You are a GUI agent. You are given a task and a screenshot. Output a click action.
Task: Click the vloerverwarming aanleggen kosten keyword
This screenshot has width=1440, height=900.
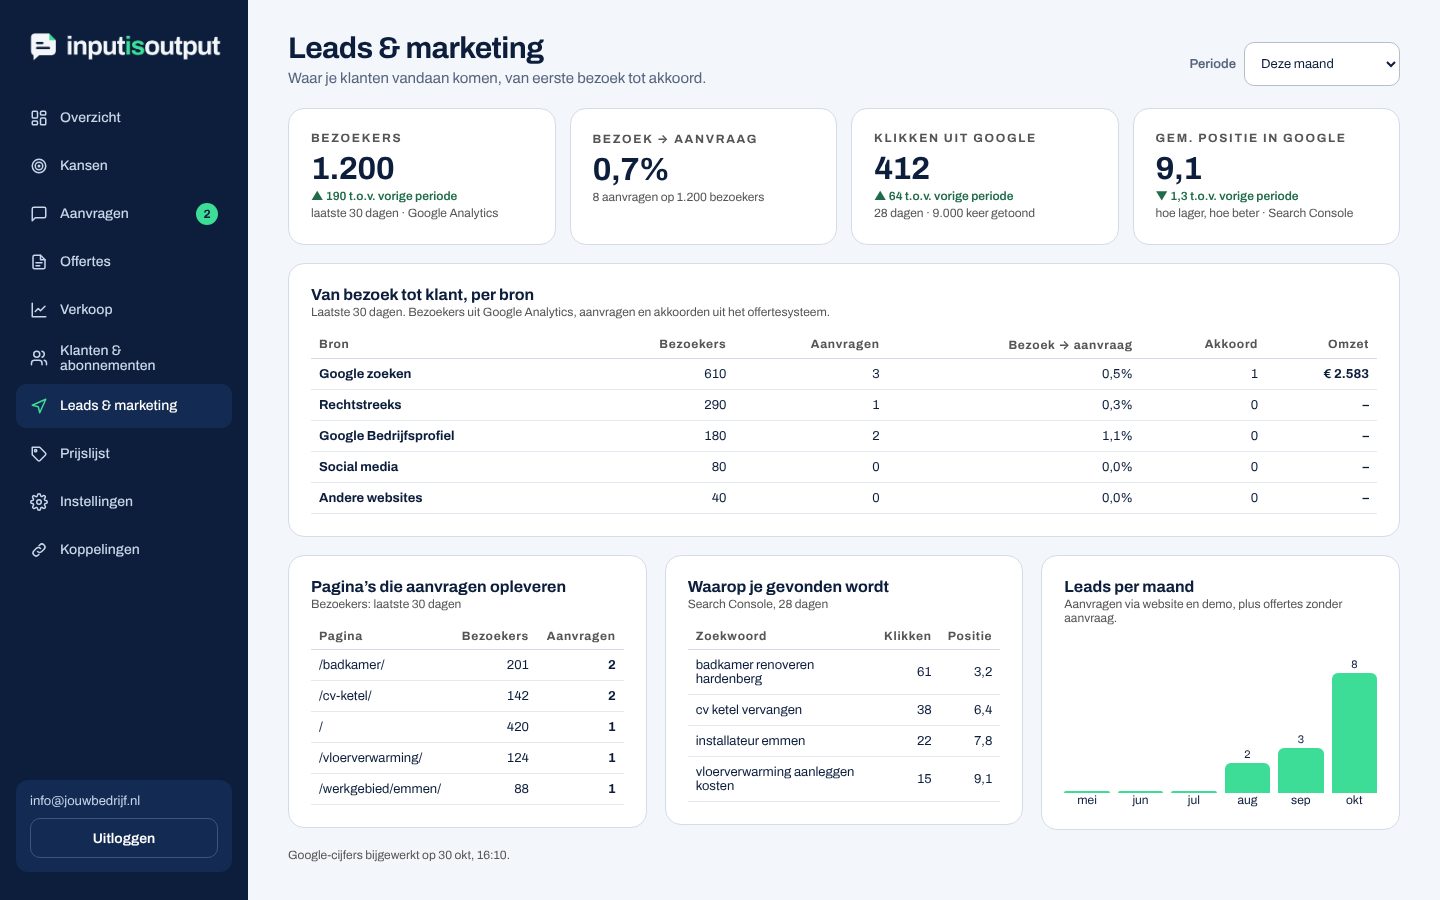775,779
